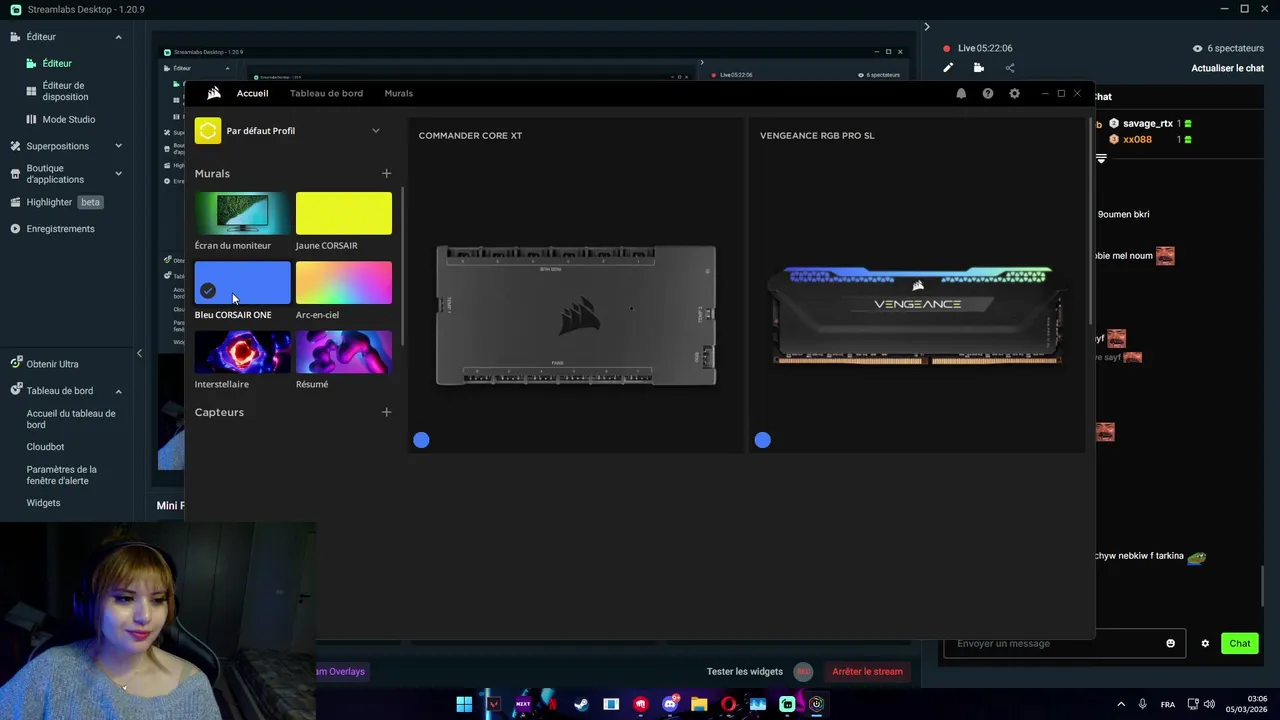Collapse the chat panel with right chevron
This screenshot has width=1280, height=720.
pyautogui.click(x=926, y=27)
